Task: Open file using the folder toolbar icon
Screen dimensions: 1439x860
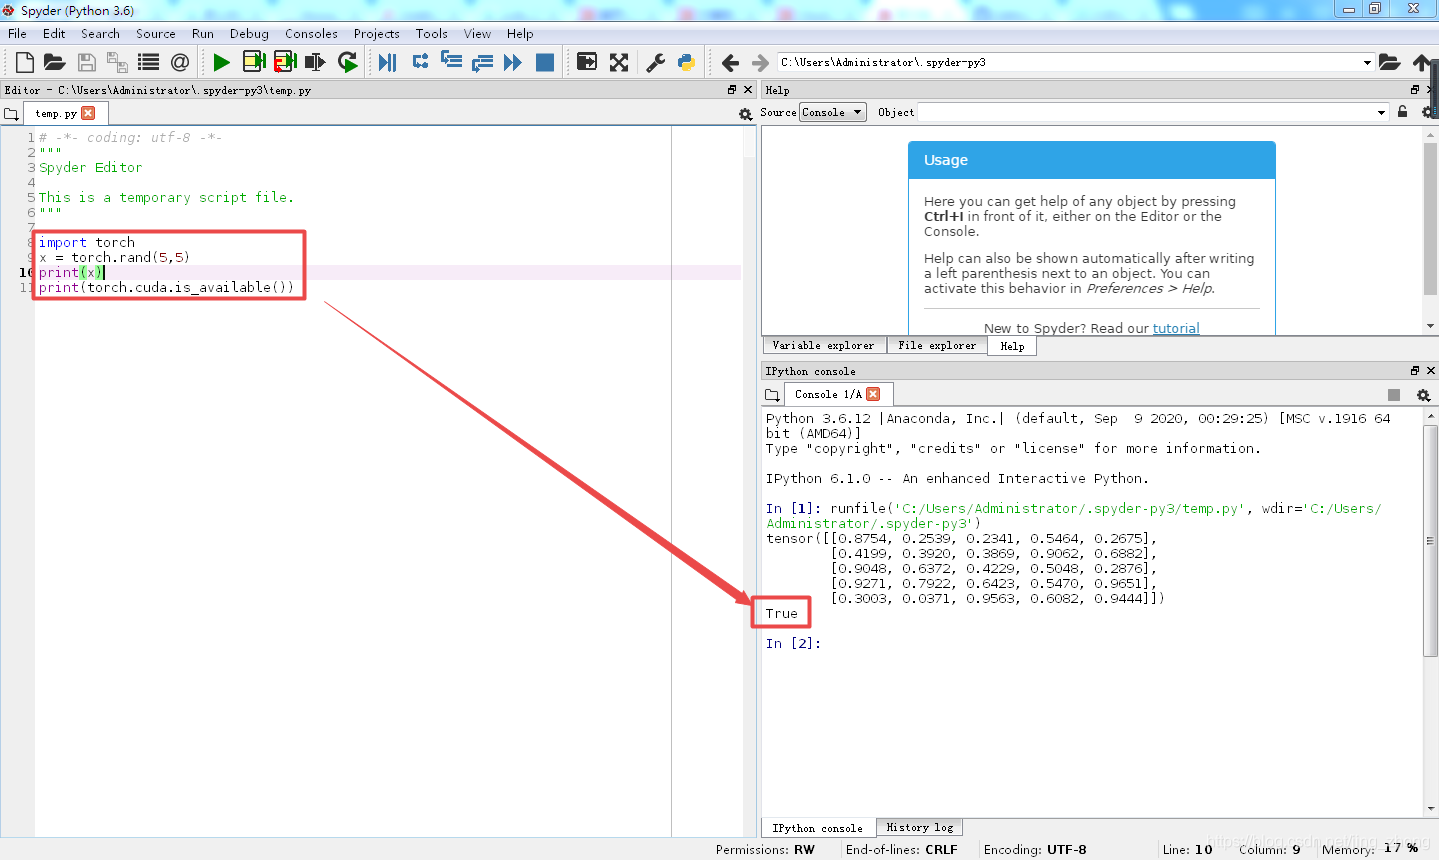Action: pos(55,62)
